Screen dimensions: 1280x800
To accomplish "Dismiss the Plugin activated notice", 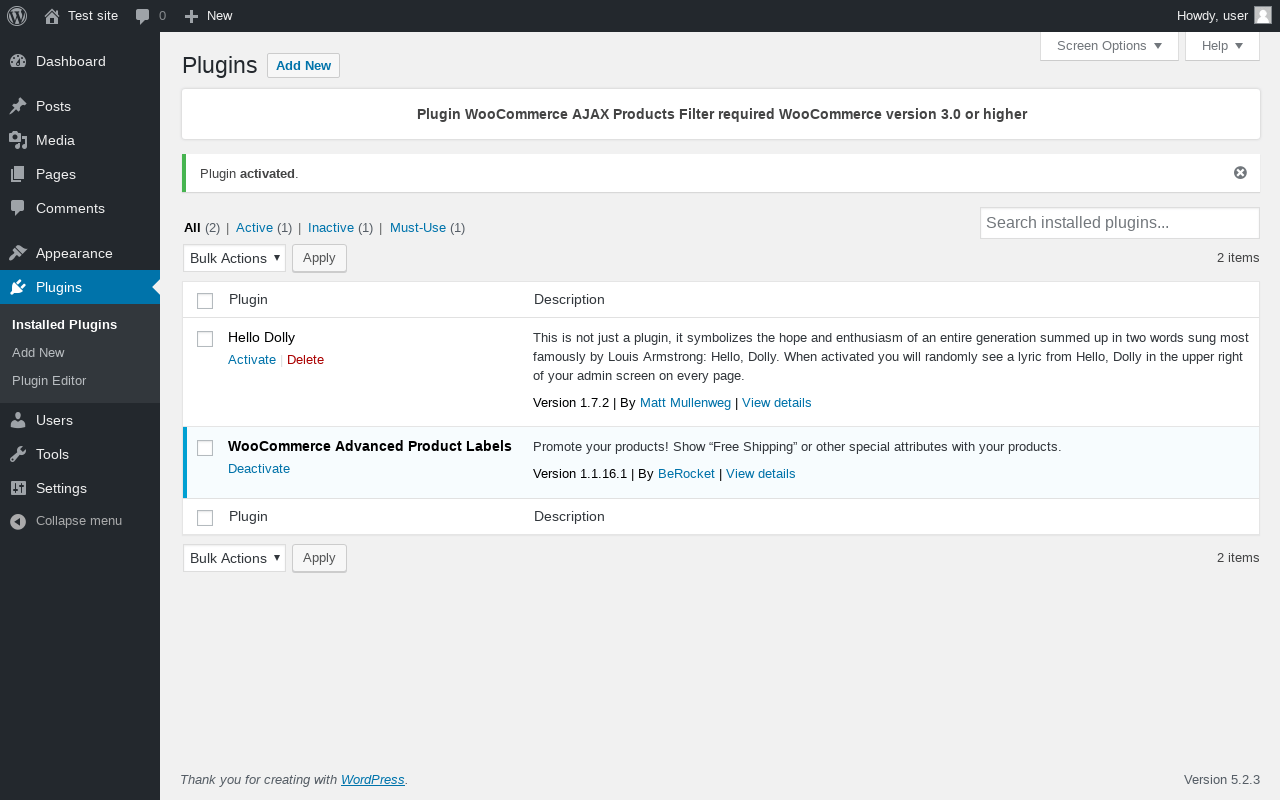I will (1240, 173).
